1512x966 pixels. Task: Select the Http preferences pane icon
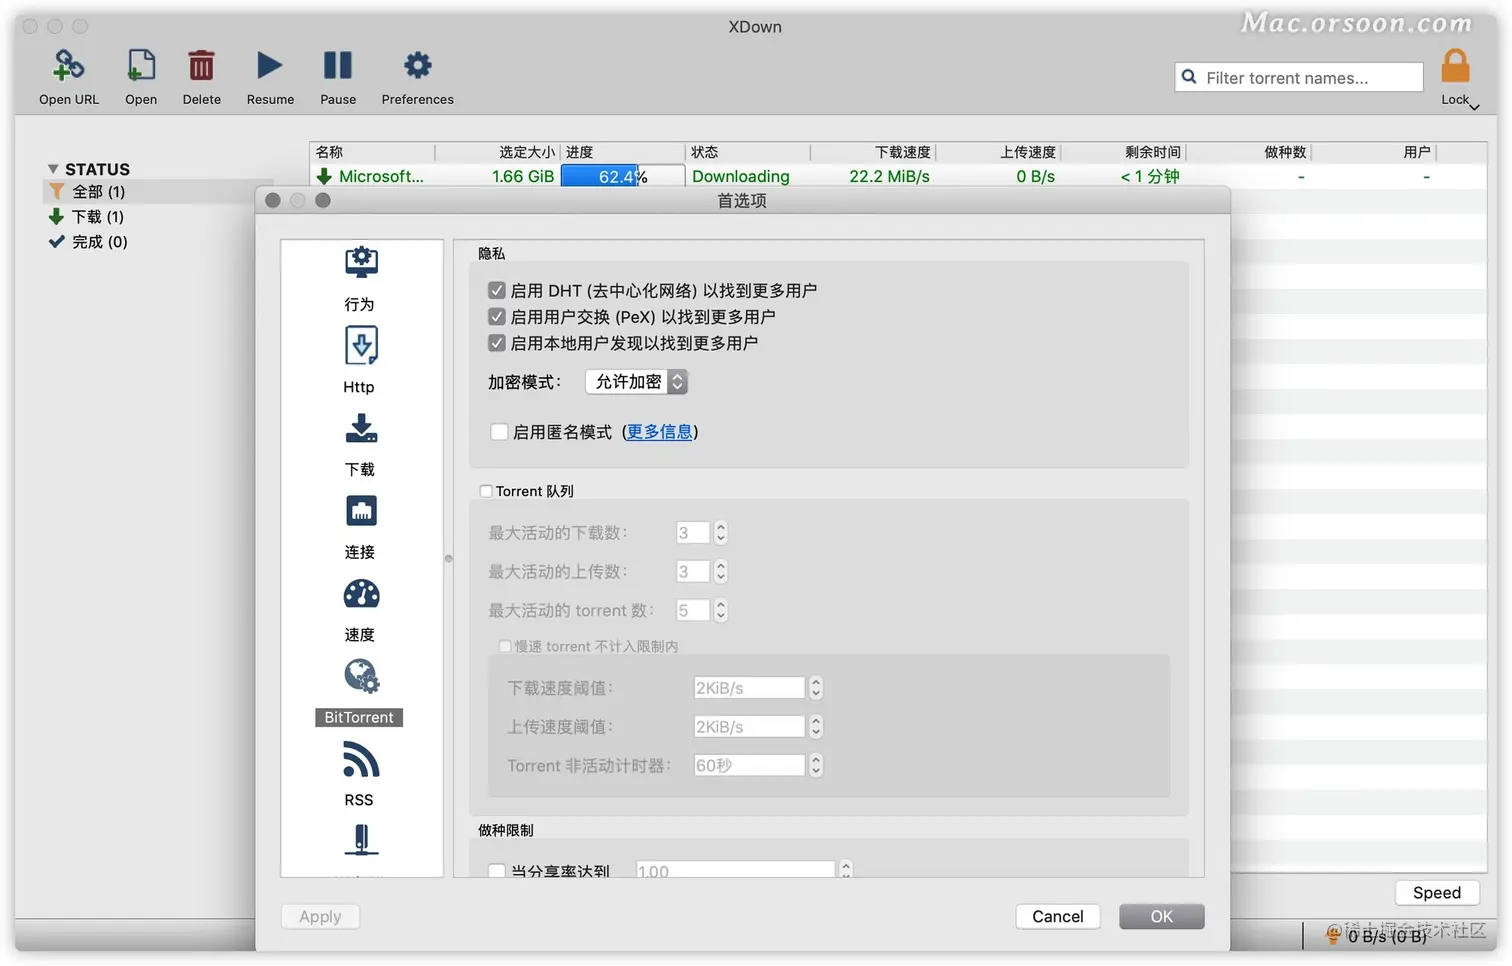[361, 346]
